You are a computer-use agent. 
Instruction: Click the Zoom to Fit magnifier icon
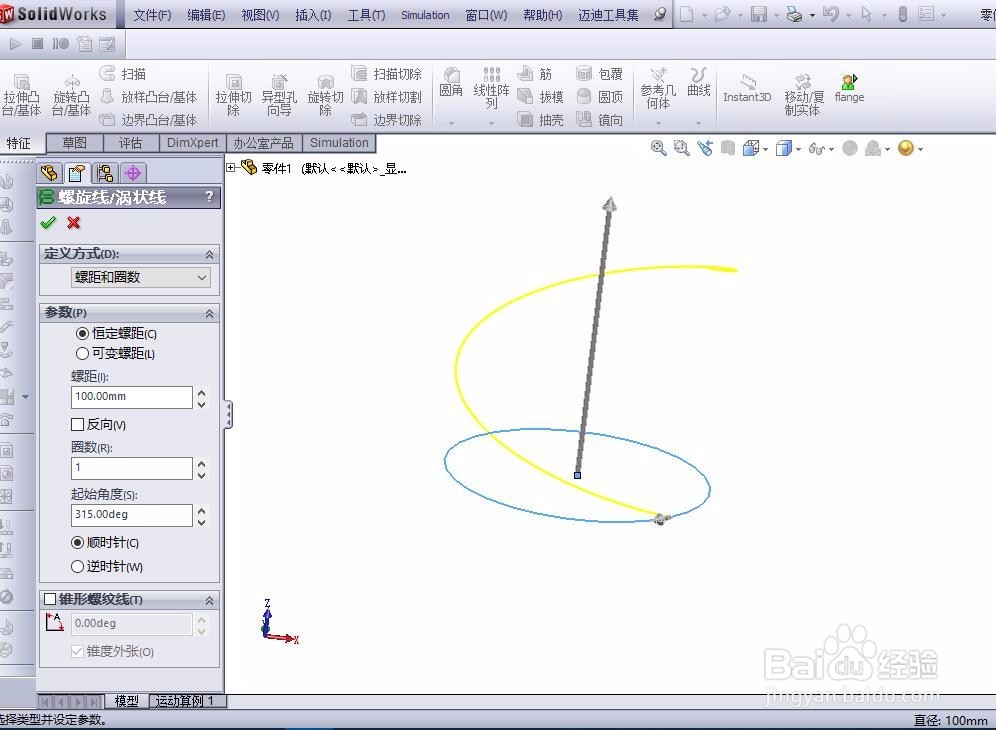660,147
